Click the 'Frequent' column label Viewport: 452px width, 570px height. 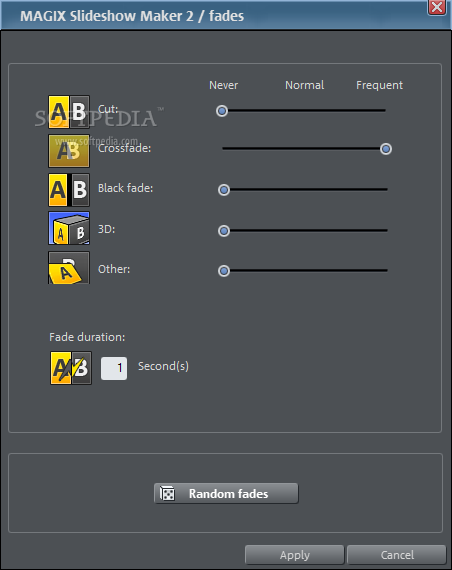pyautogui.click(x=379, y=85)
